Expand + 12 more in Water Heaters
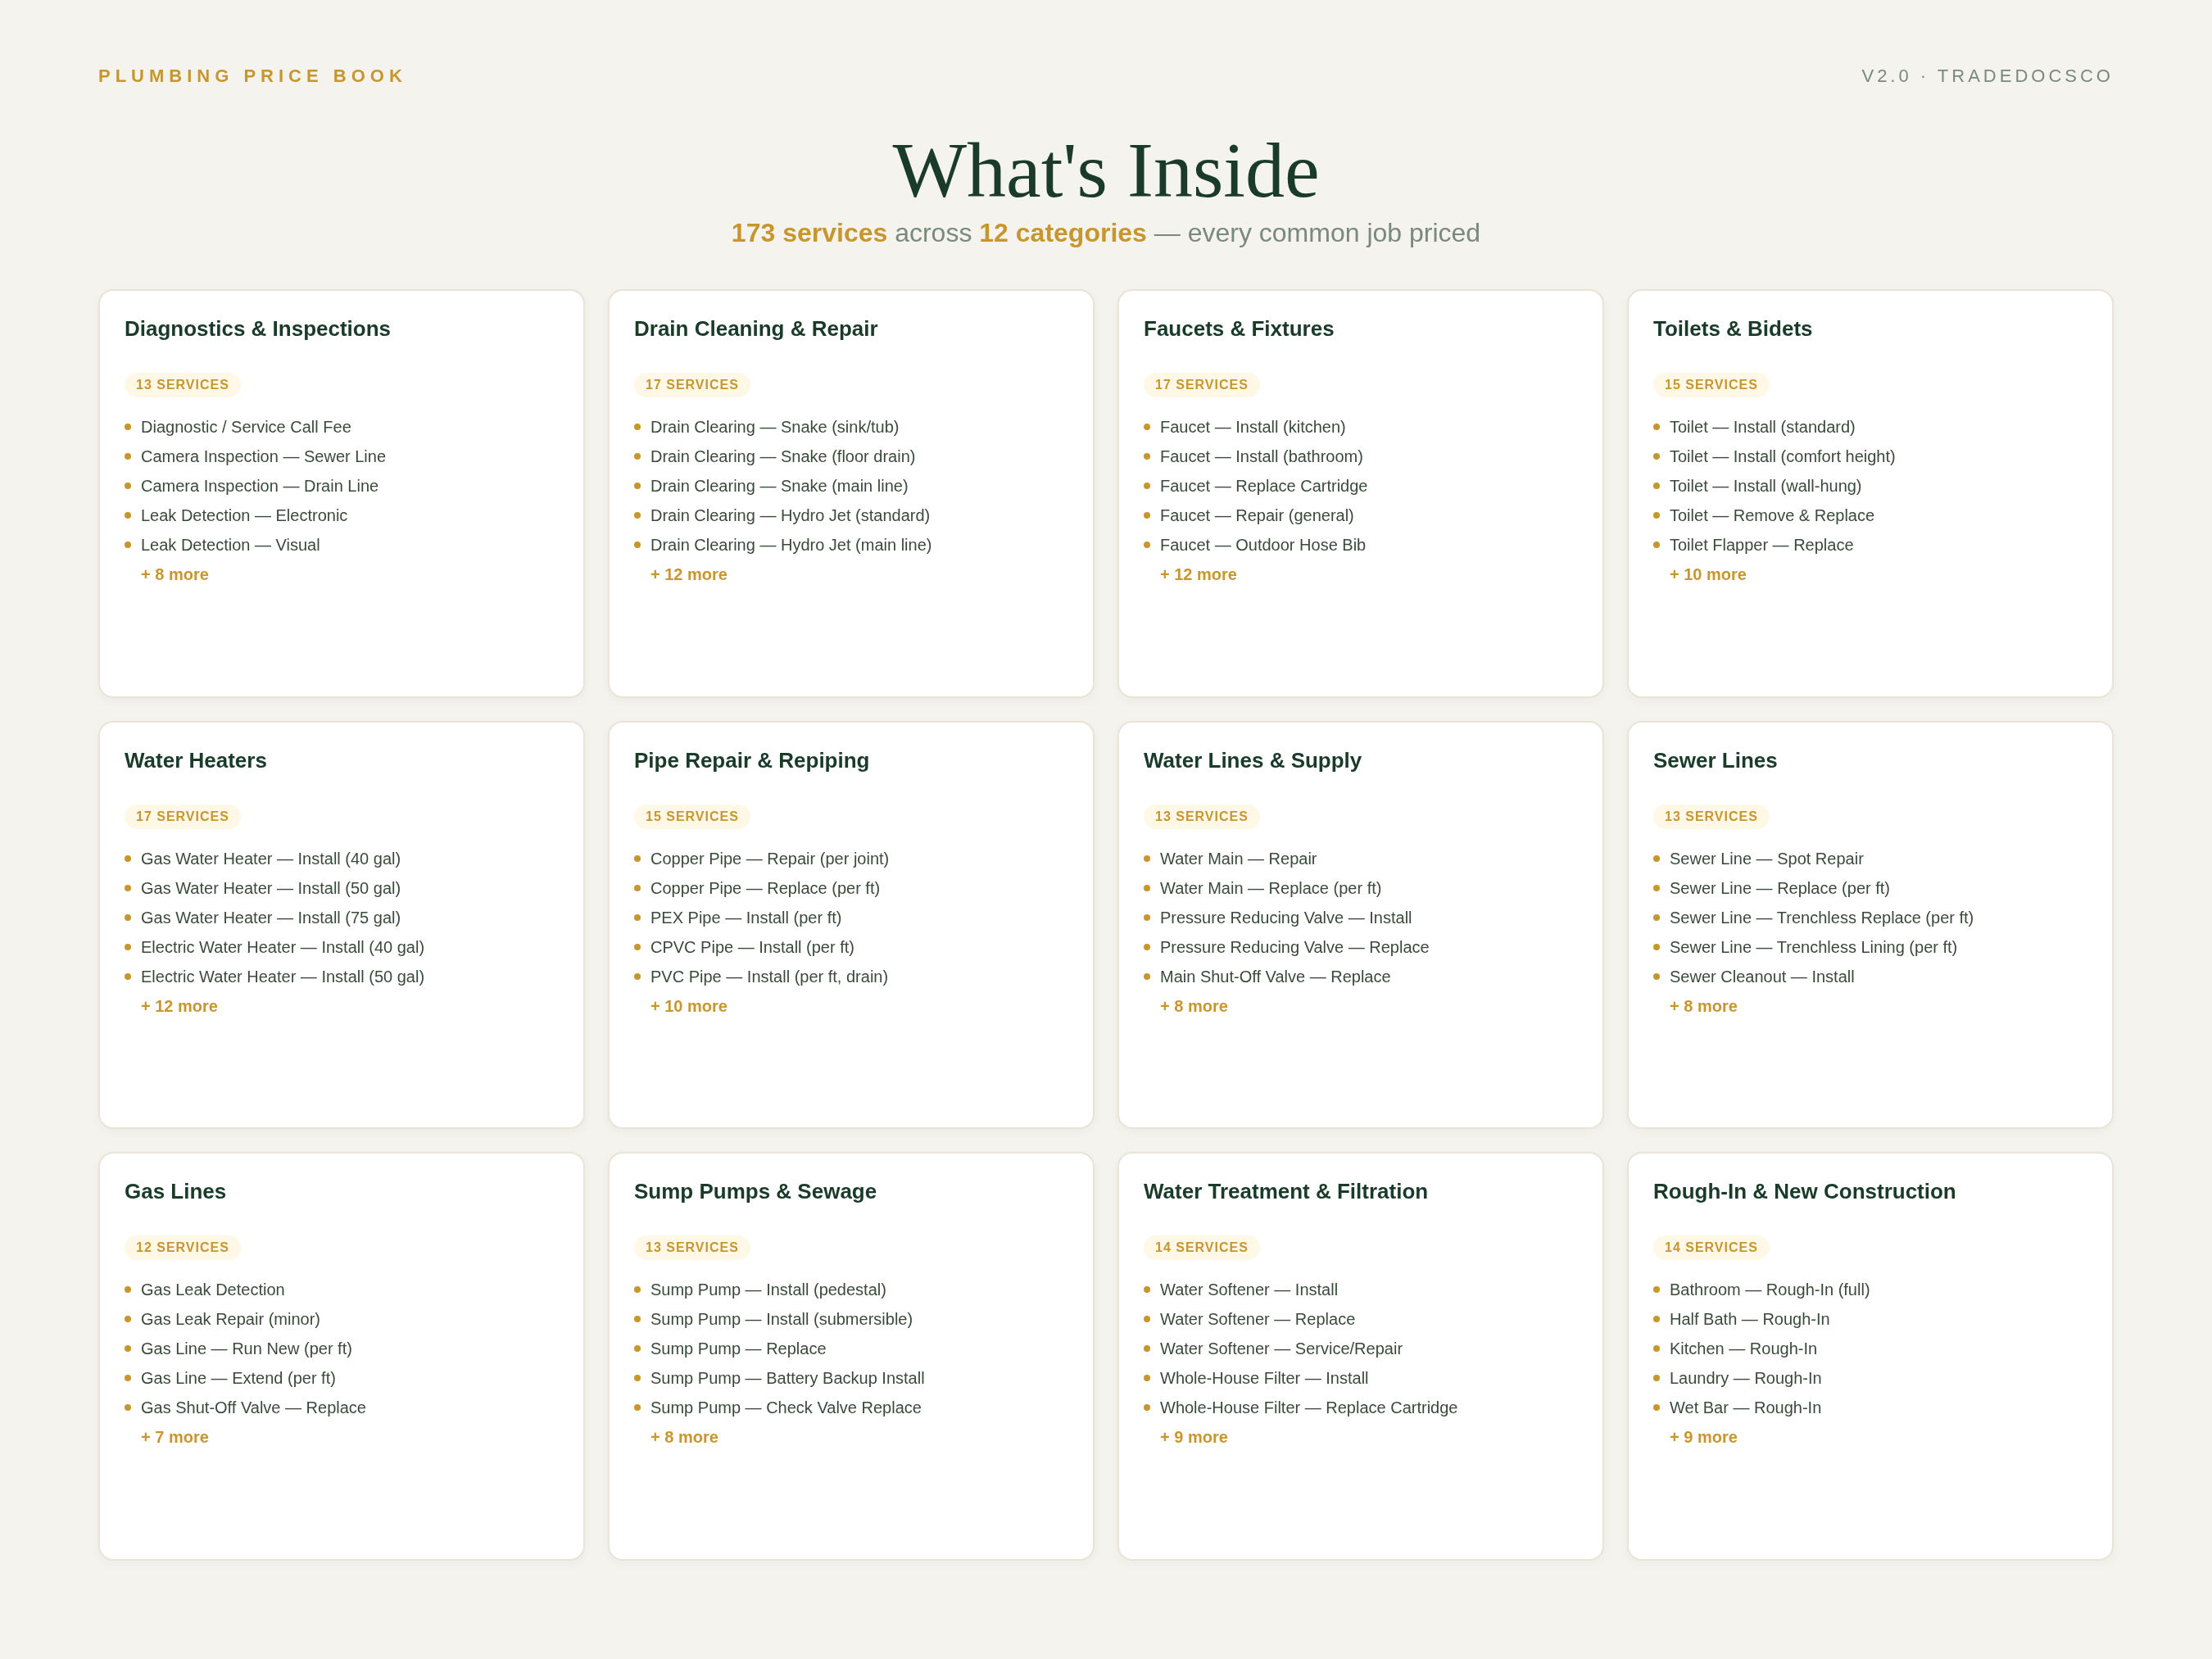Viewport: 2212px width, 1659px height. (x=179, y=1006)
